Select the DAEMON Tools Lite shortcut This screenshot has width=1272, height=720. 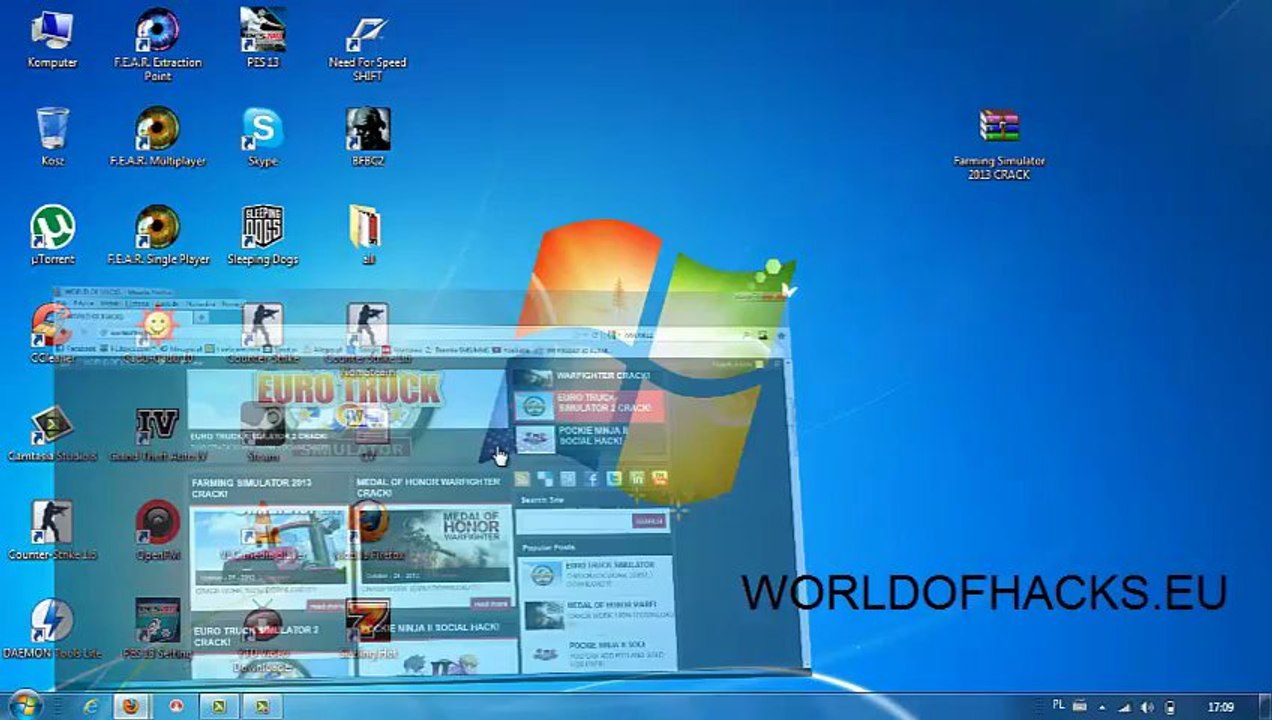tap(52, 628)
